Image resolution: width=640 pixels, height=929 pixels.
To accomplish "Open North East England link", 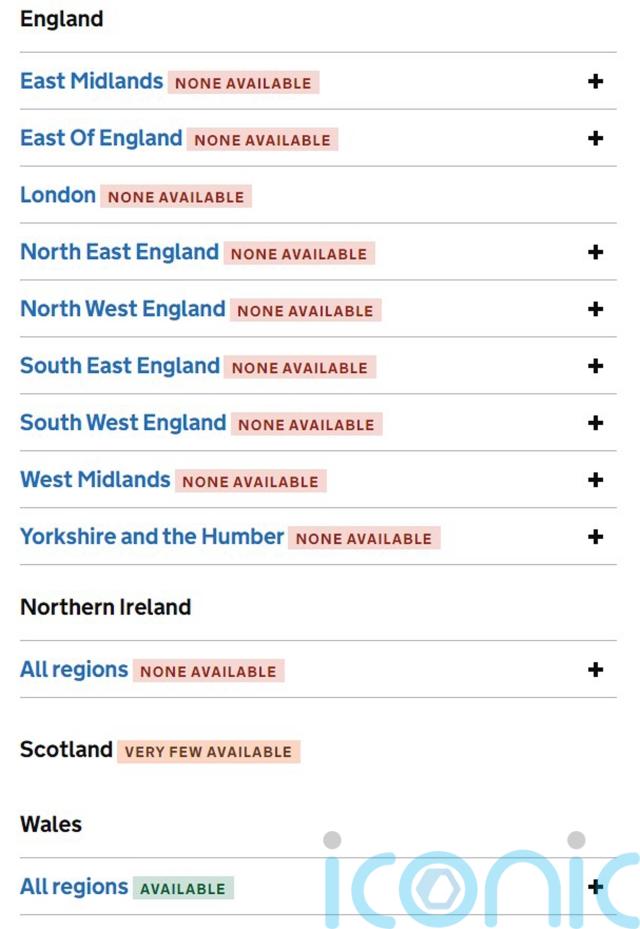I will pyautogui.click(x=119, y=252).
